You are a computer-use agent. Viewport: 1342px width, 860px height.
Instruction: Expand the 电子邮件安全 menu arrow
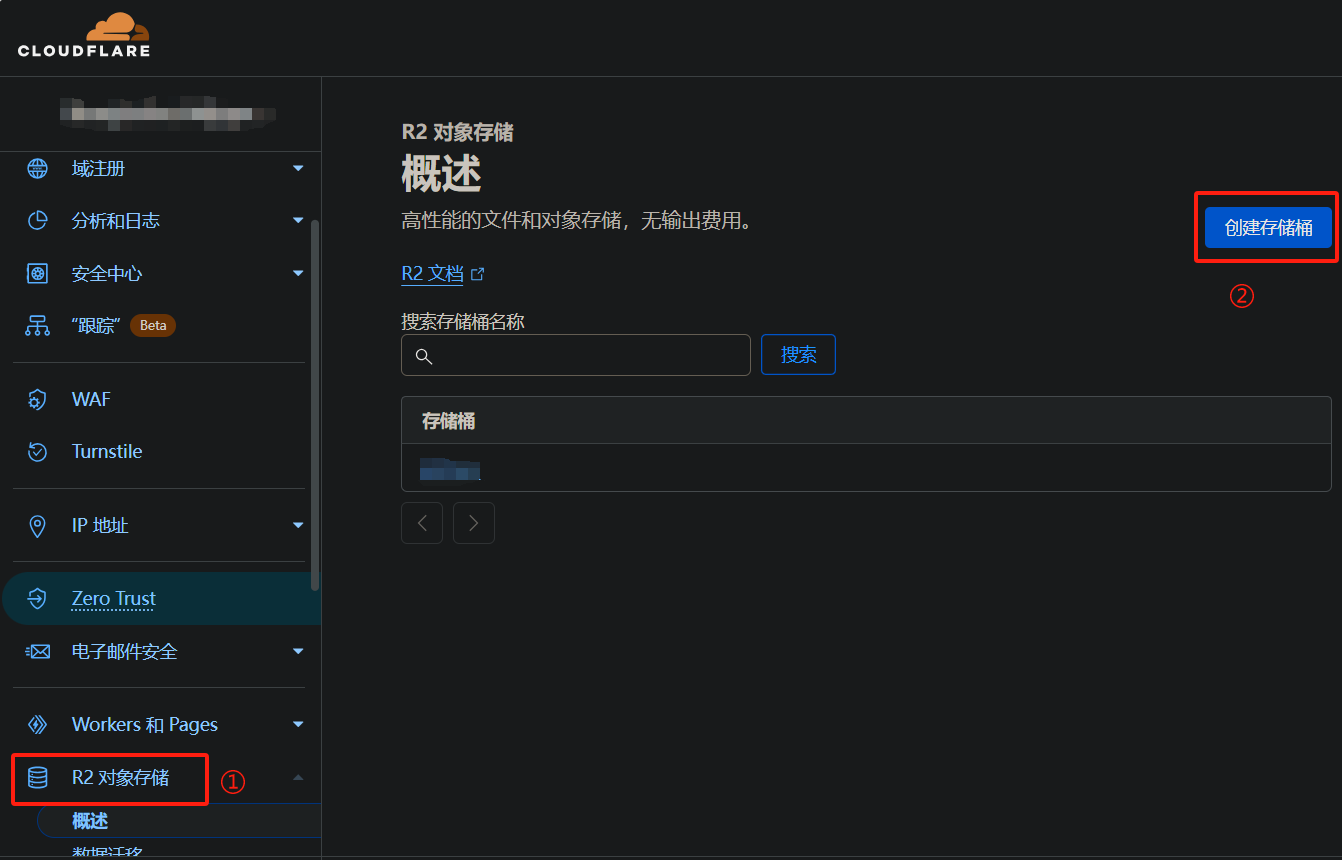tap(298, 651)
